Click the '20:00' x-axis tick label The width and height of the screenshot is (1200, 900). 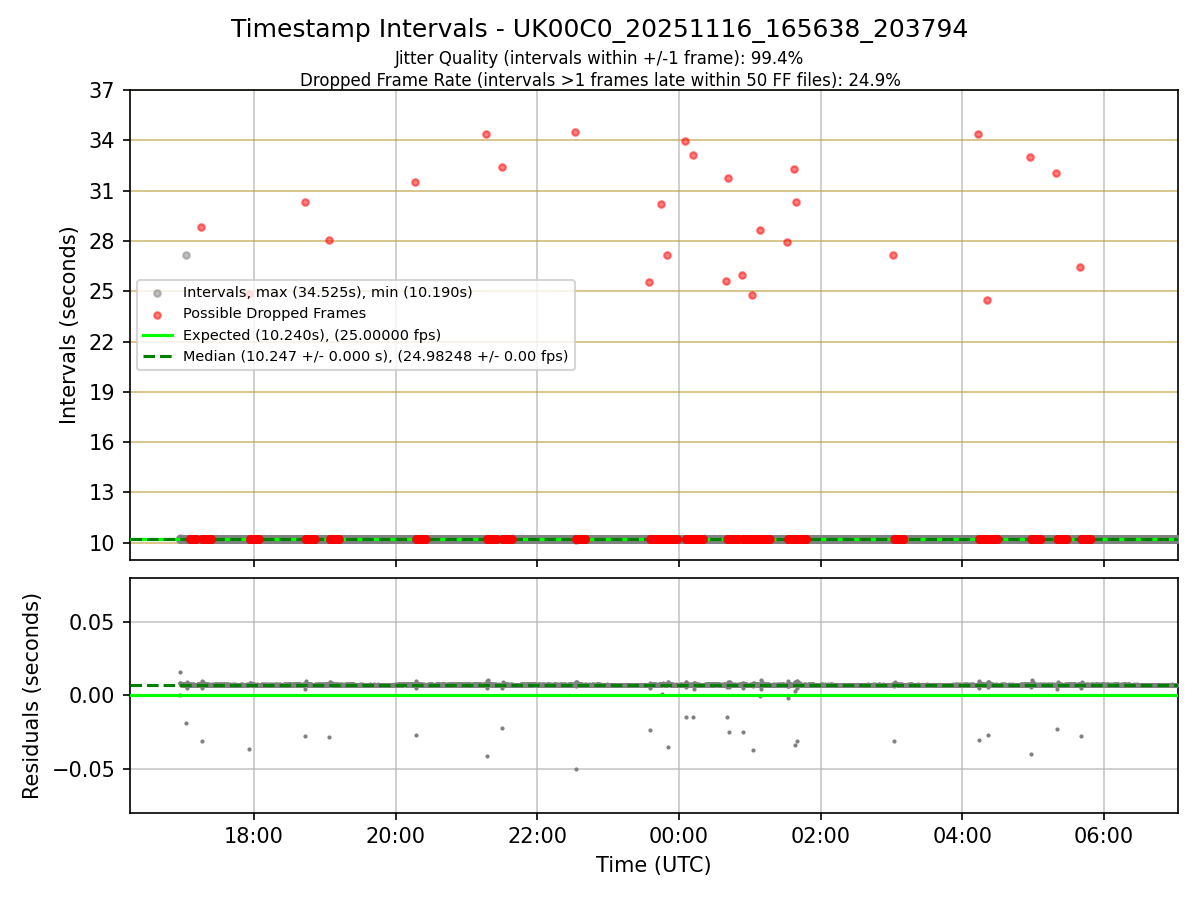coord(395,835)
